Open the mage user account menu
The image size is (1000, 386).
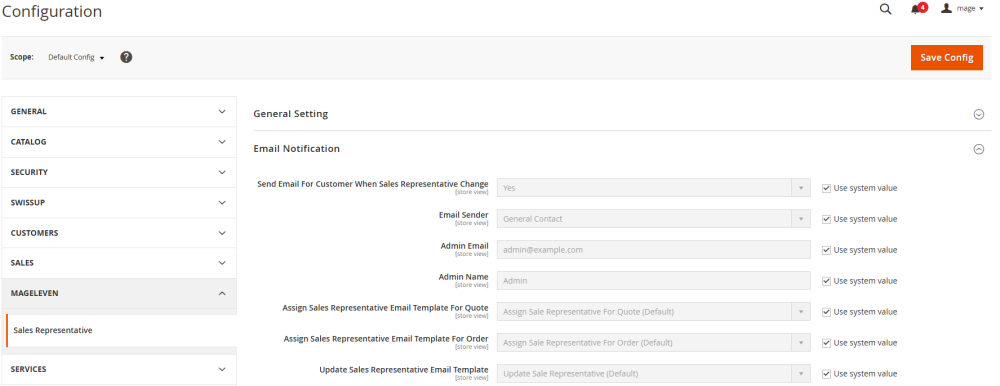click(962, 8)
